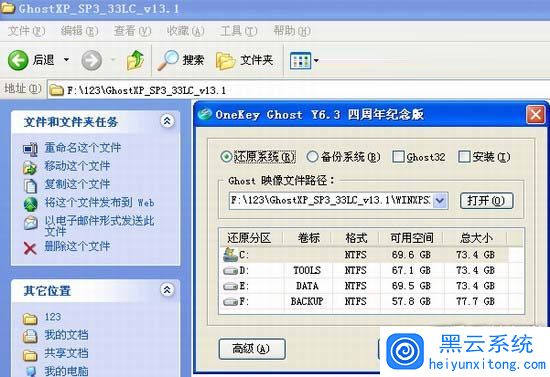550x377 pixels.
Task: Open Shared Documents (共享文档) link
Action: click(x=66, y=353)
